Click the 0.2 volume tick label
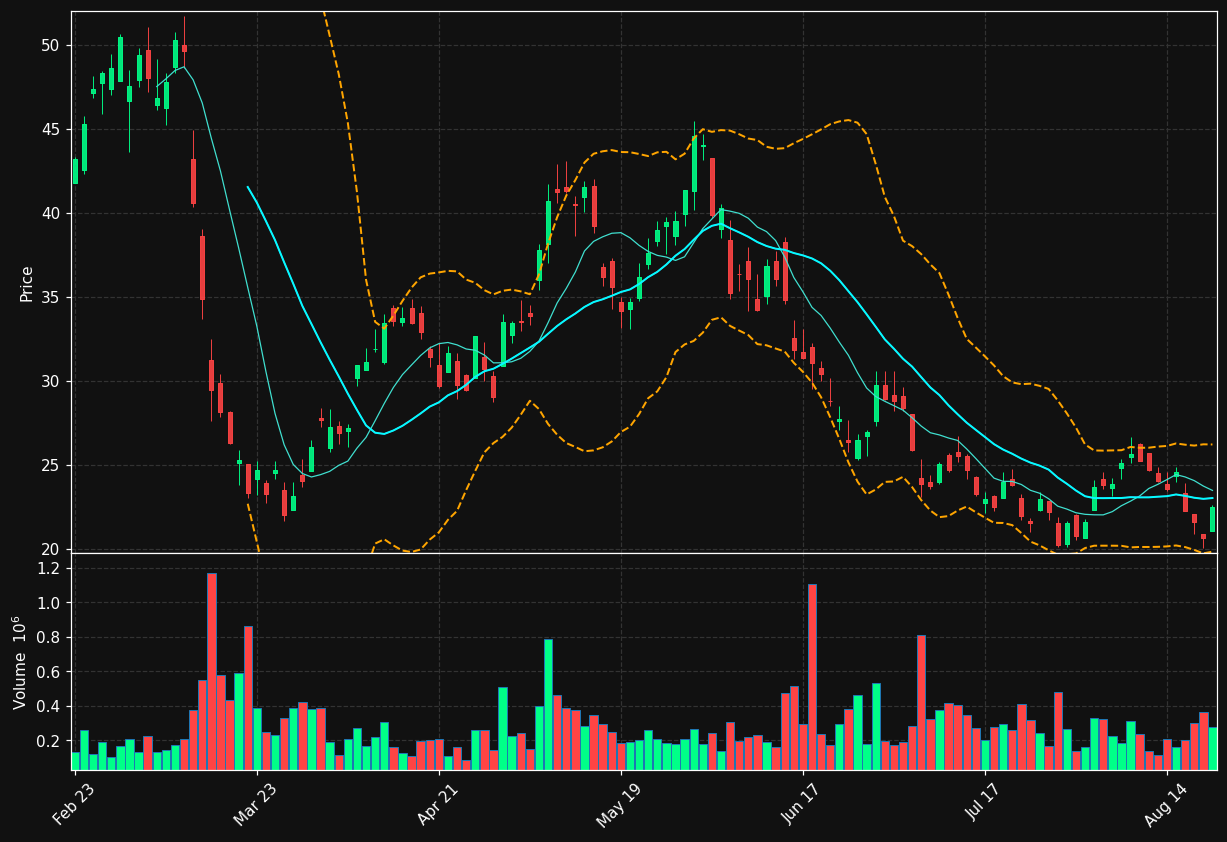This screenshot has width=1227, height=842. tap(47, 741)
